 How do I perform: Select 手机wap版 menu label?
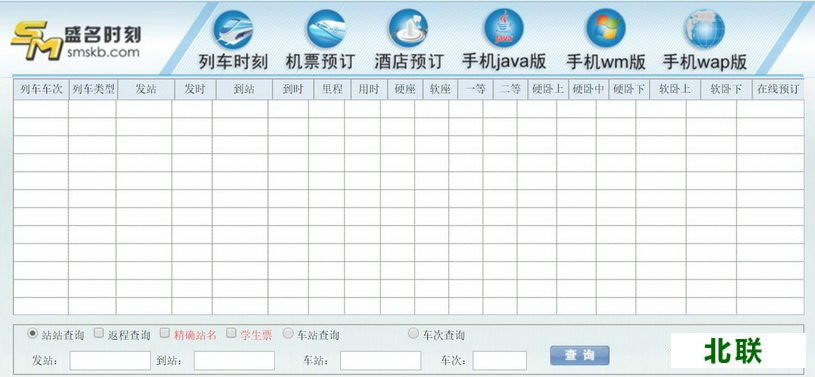click(x=705, y=62)
